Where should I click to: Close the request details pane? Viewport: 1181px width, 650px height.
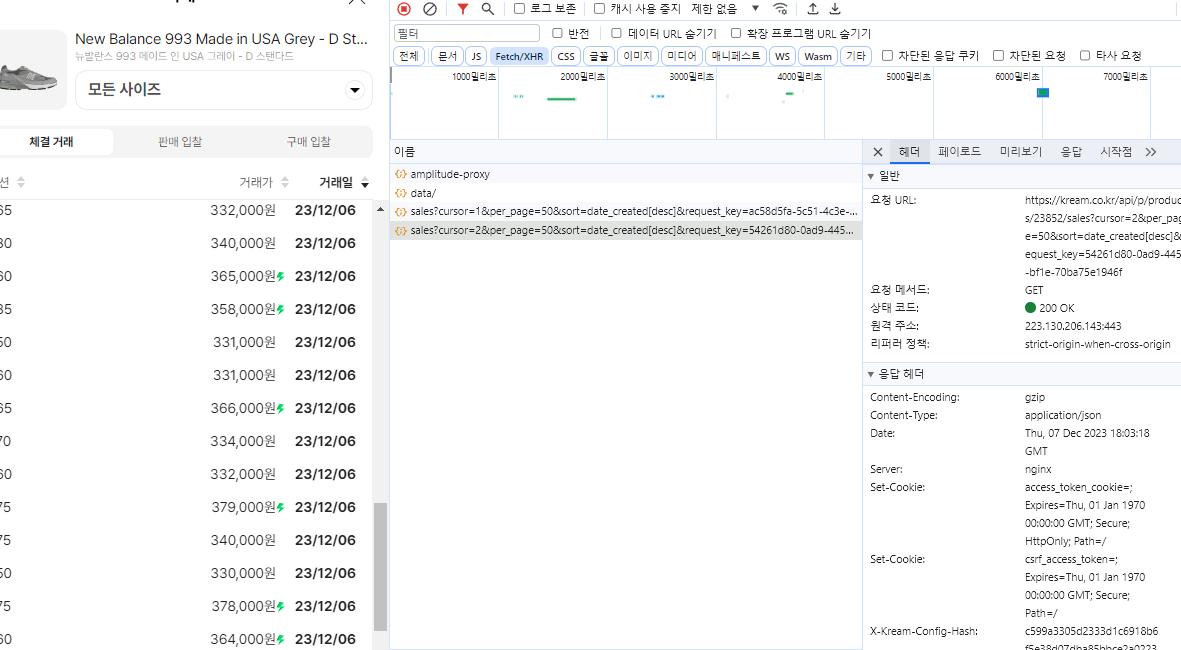[x=877, y=152]
